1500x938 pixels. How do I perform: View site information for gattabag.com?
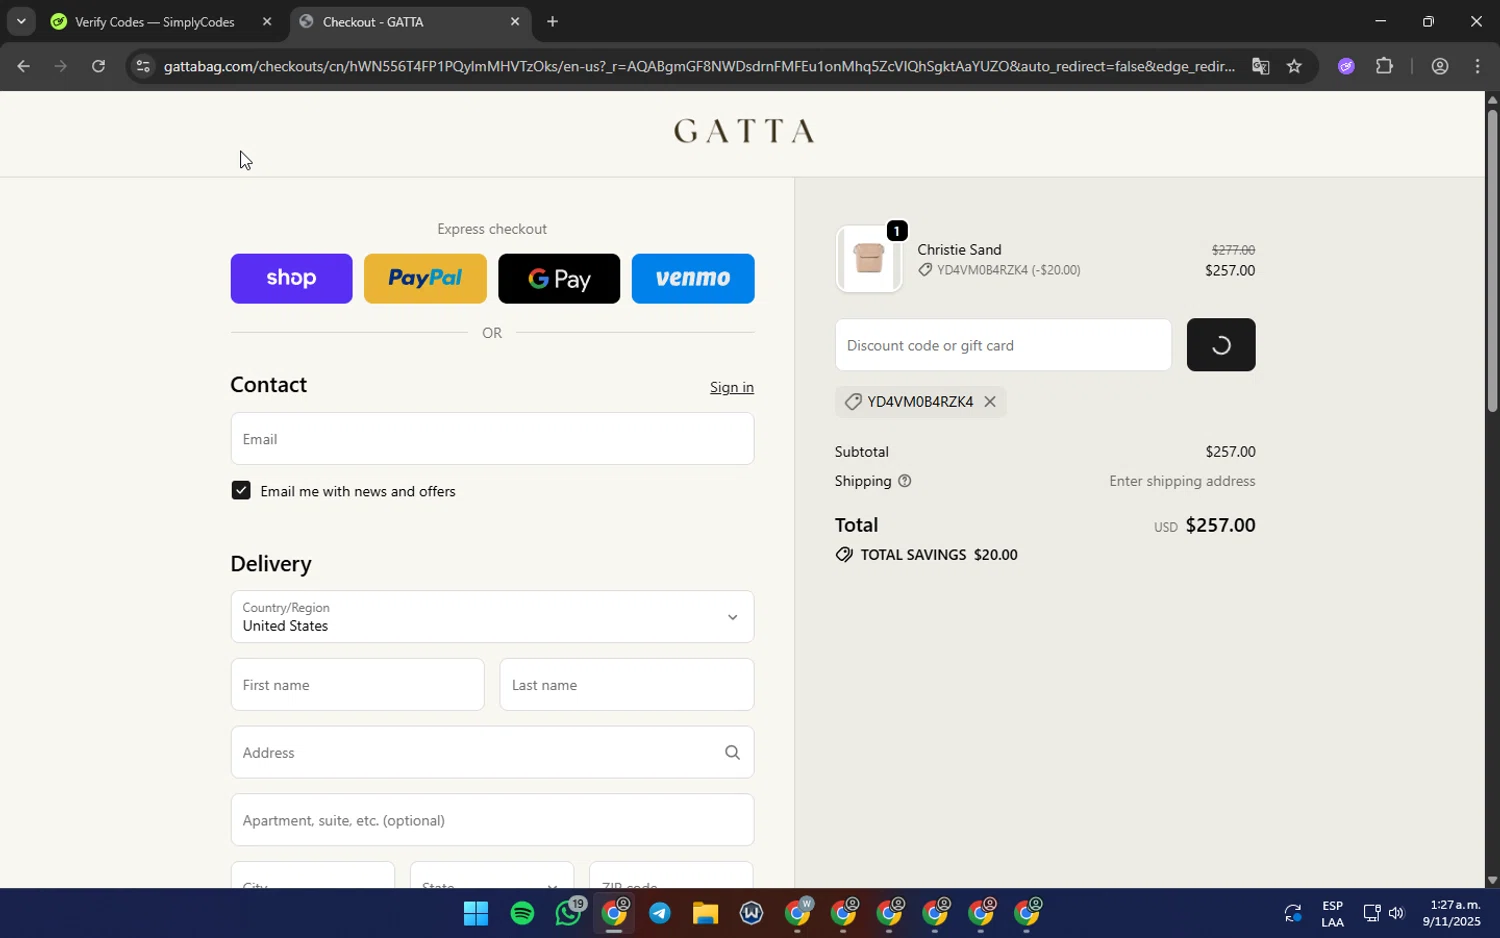(x=143, y=67)
